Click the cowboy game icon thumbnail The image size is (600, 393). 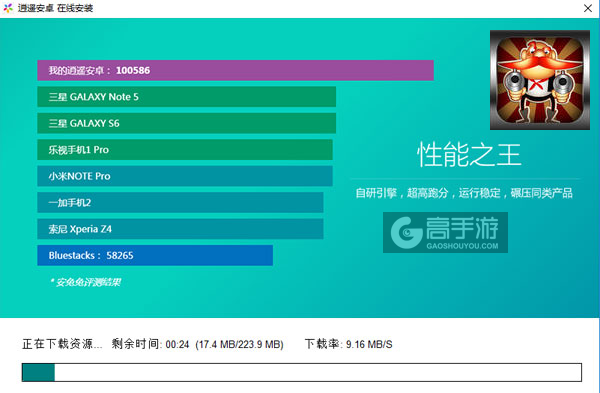[x=540, y=80]
